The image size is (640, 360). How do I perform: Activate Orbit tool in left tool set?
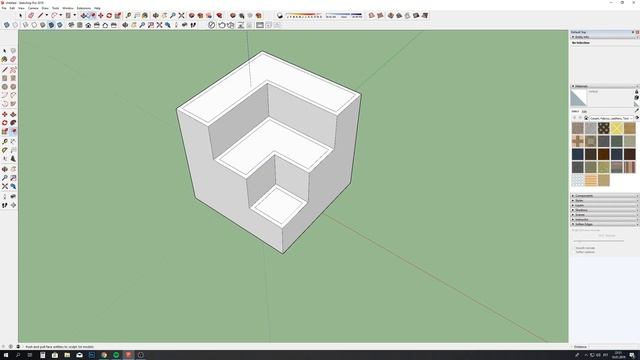[4, 169]
